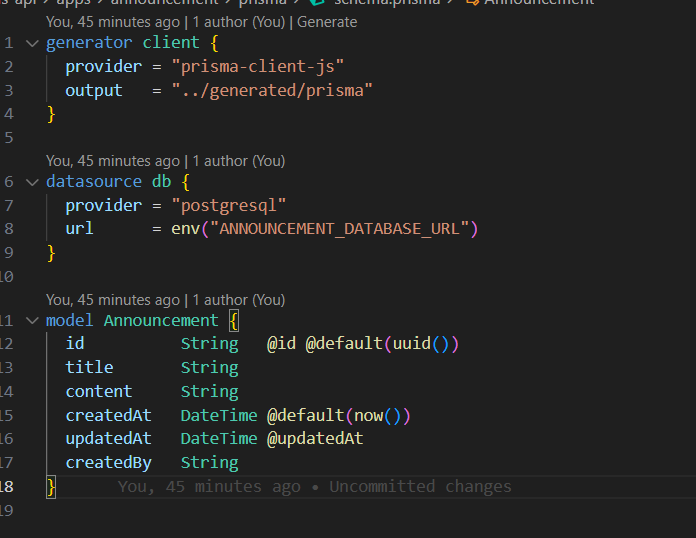Click the 'content' field name
The image size is (696, 538).
coord(99,392)
